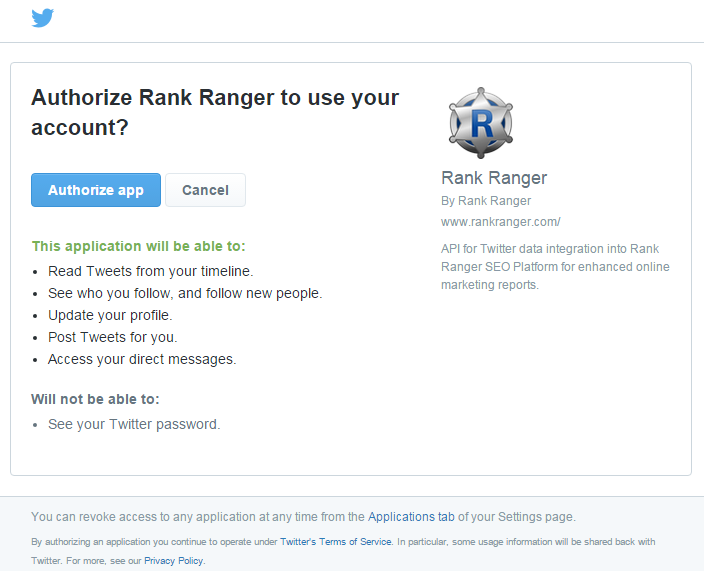Click the 'By Rank Ranger' author line
The image size is (704, 571).
click(x=486, y=201)
